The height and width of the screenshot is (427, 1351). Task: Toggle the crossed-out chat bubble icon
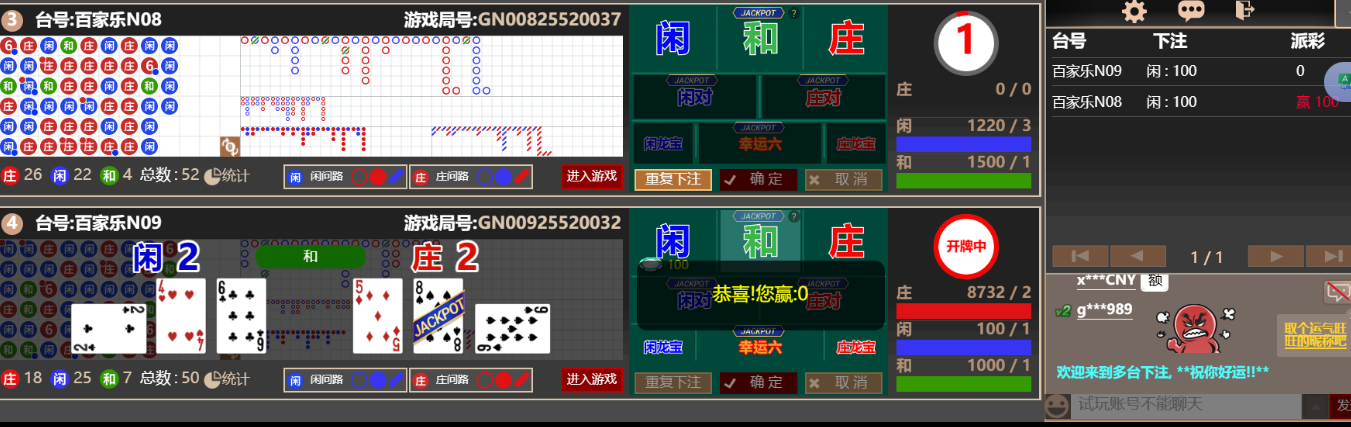click(1336, 291)
